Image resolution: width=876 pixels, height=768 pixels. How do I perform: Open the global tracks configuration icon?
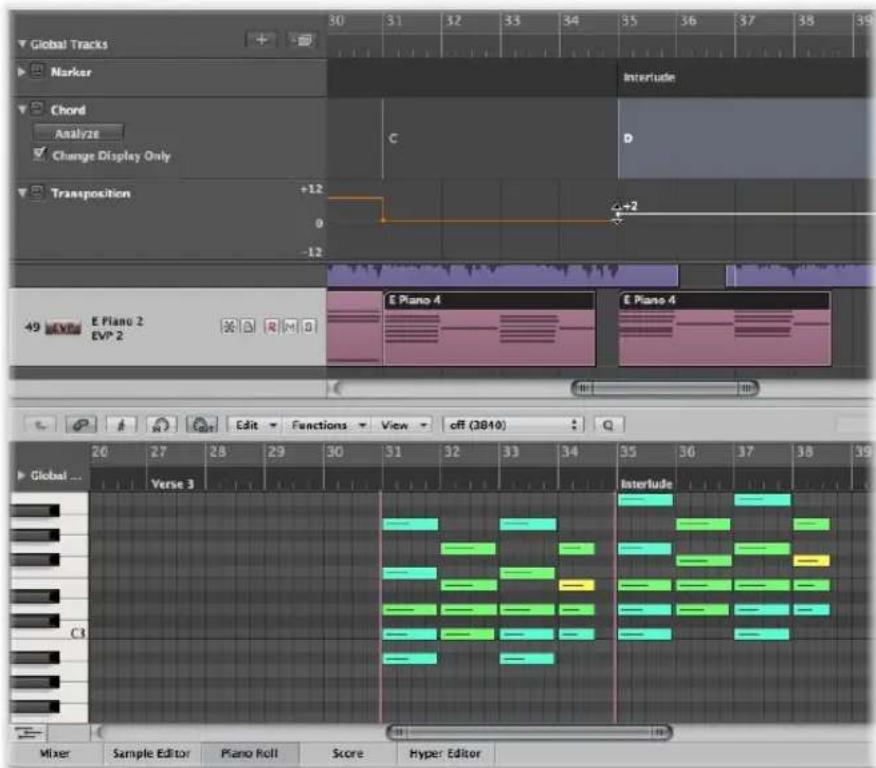(303, 40)
